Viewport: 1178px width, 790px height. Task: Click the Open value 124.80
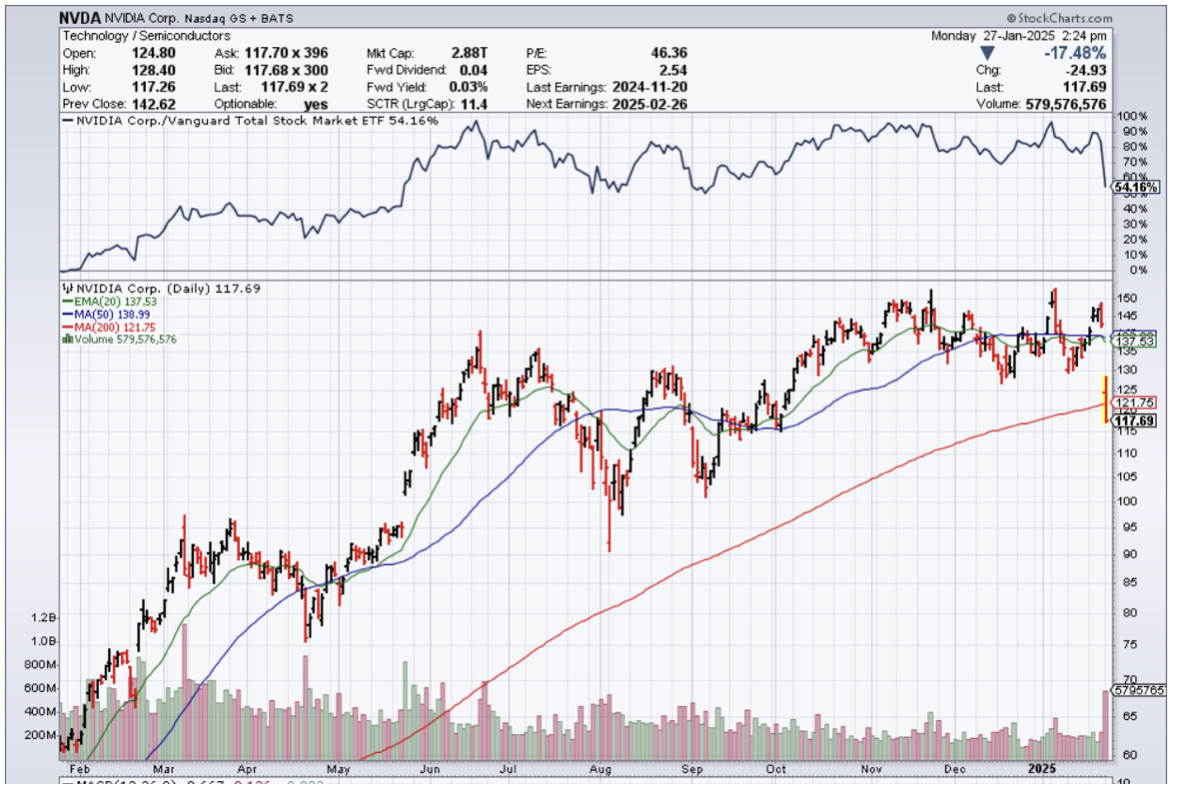point(153,53)
